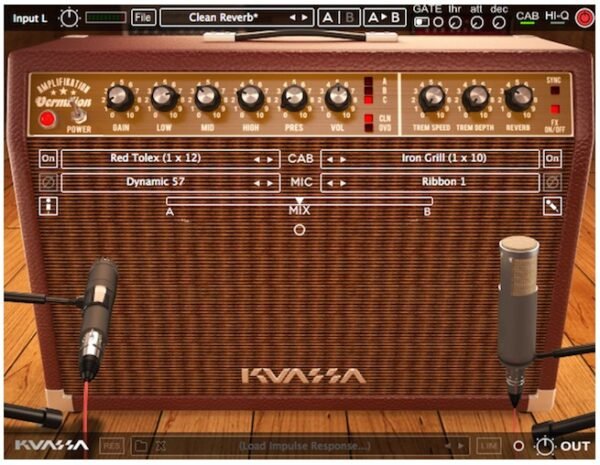Select the OVD overdrive mode LED
This screenshot has width=600, height=465.
pyautogui.click(x=368, y=127)
